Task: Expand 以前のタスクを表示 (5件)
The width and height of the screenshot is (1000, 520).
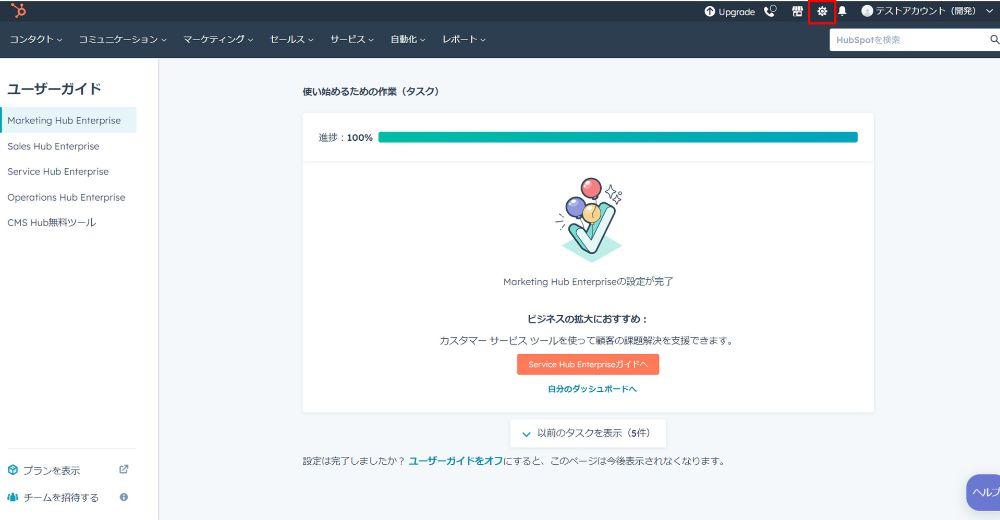Action: point(588,433)
